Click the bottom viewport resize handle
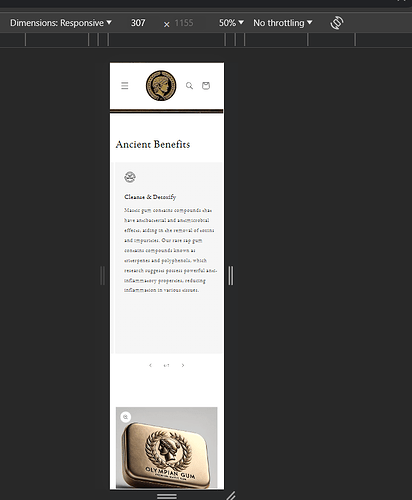Screen dimensions: 412x500 (x=167, y=496)
